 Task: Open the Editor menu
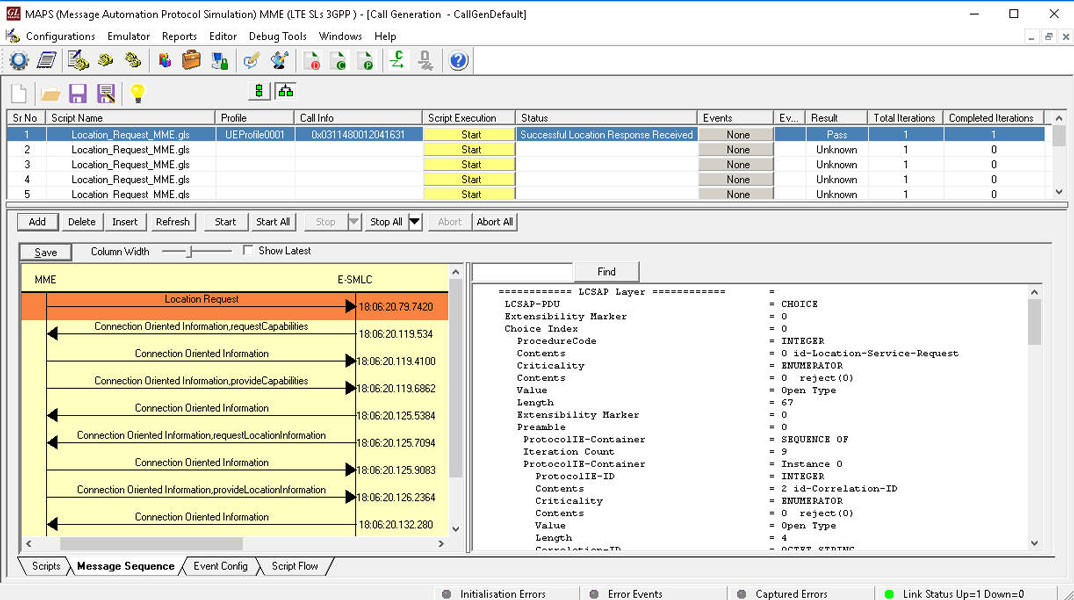223,36
